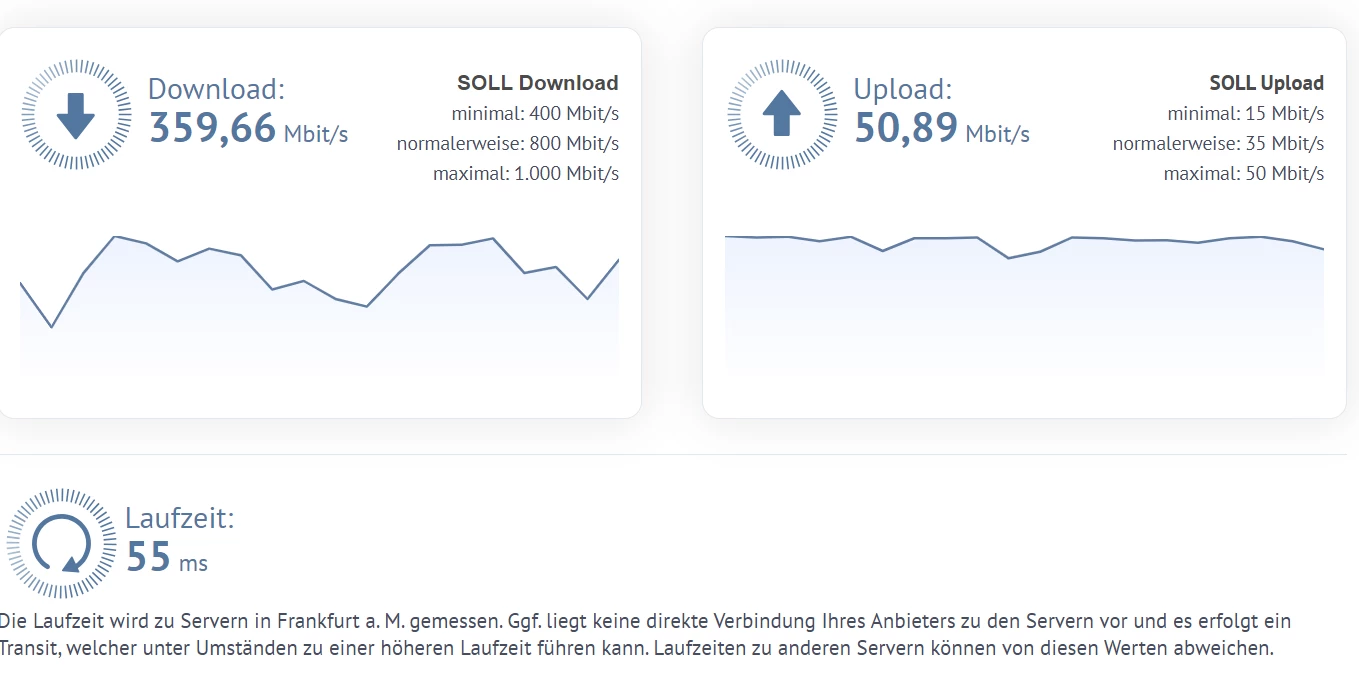Select the SOLL Download heading
Screen dimensions: 1359x678
(537, 83)
